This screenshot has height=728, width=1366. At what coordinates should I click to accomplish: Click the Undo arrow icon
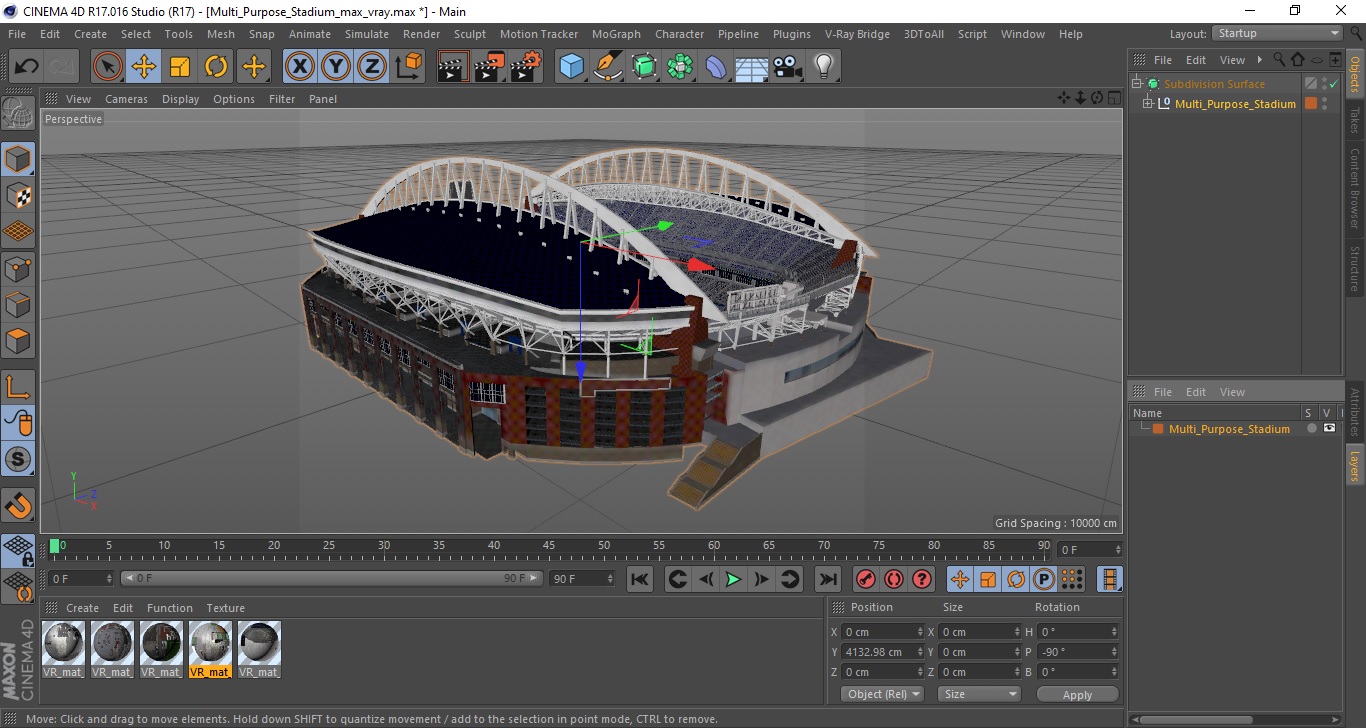coord(27,67)
